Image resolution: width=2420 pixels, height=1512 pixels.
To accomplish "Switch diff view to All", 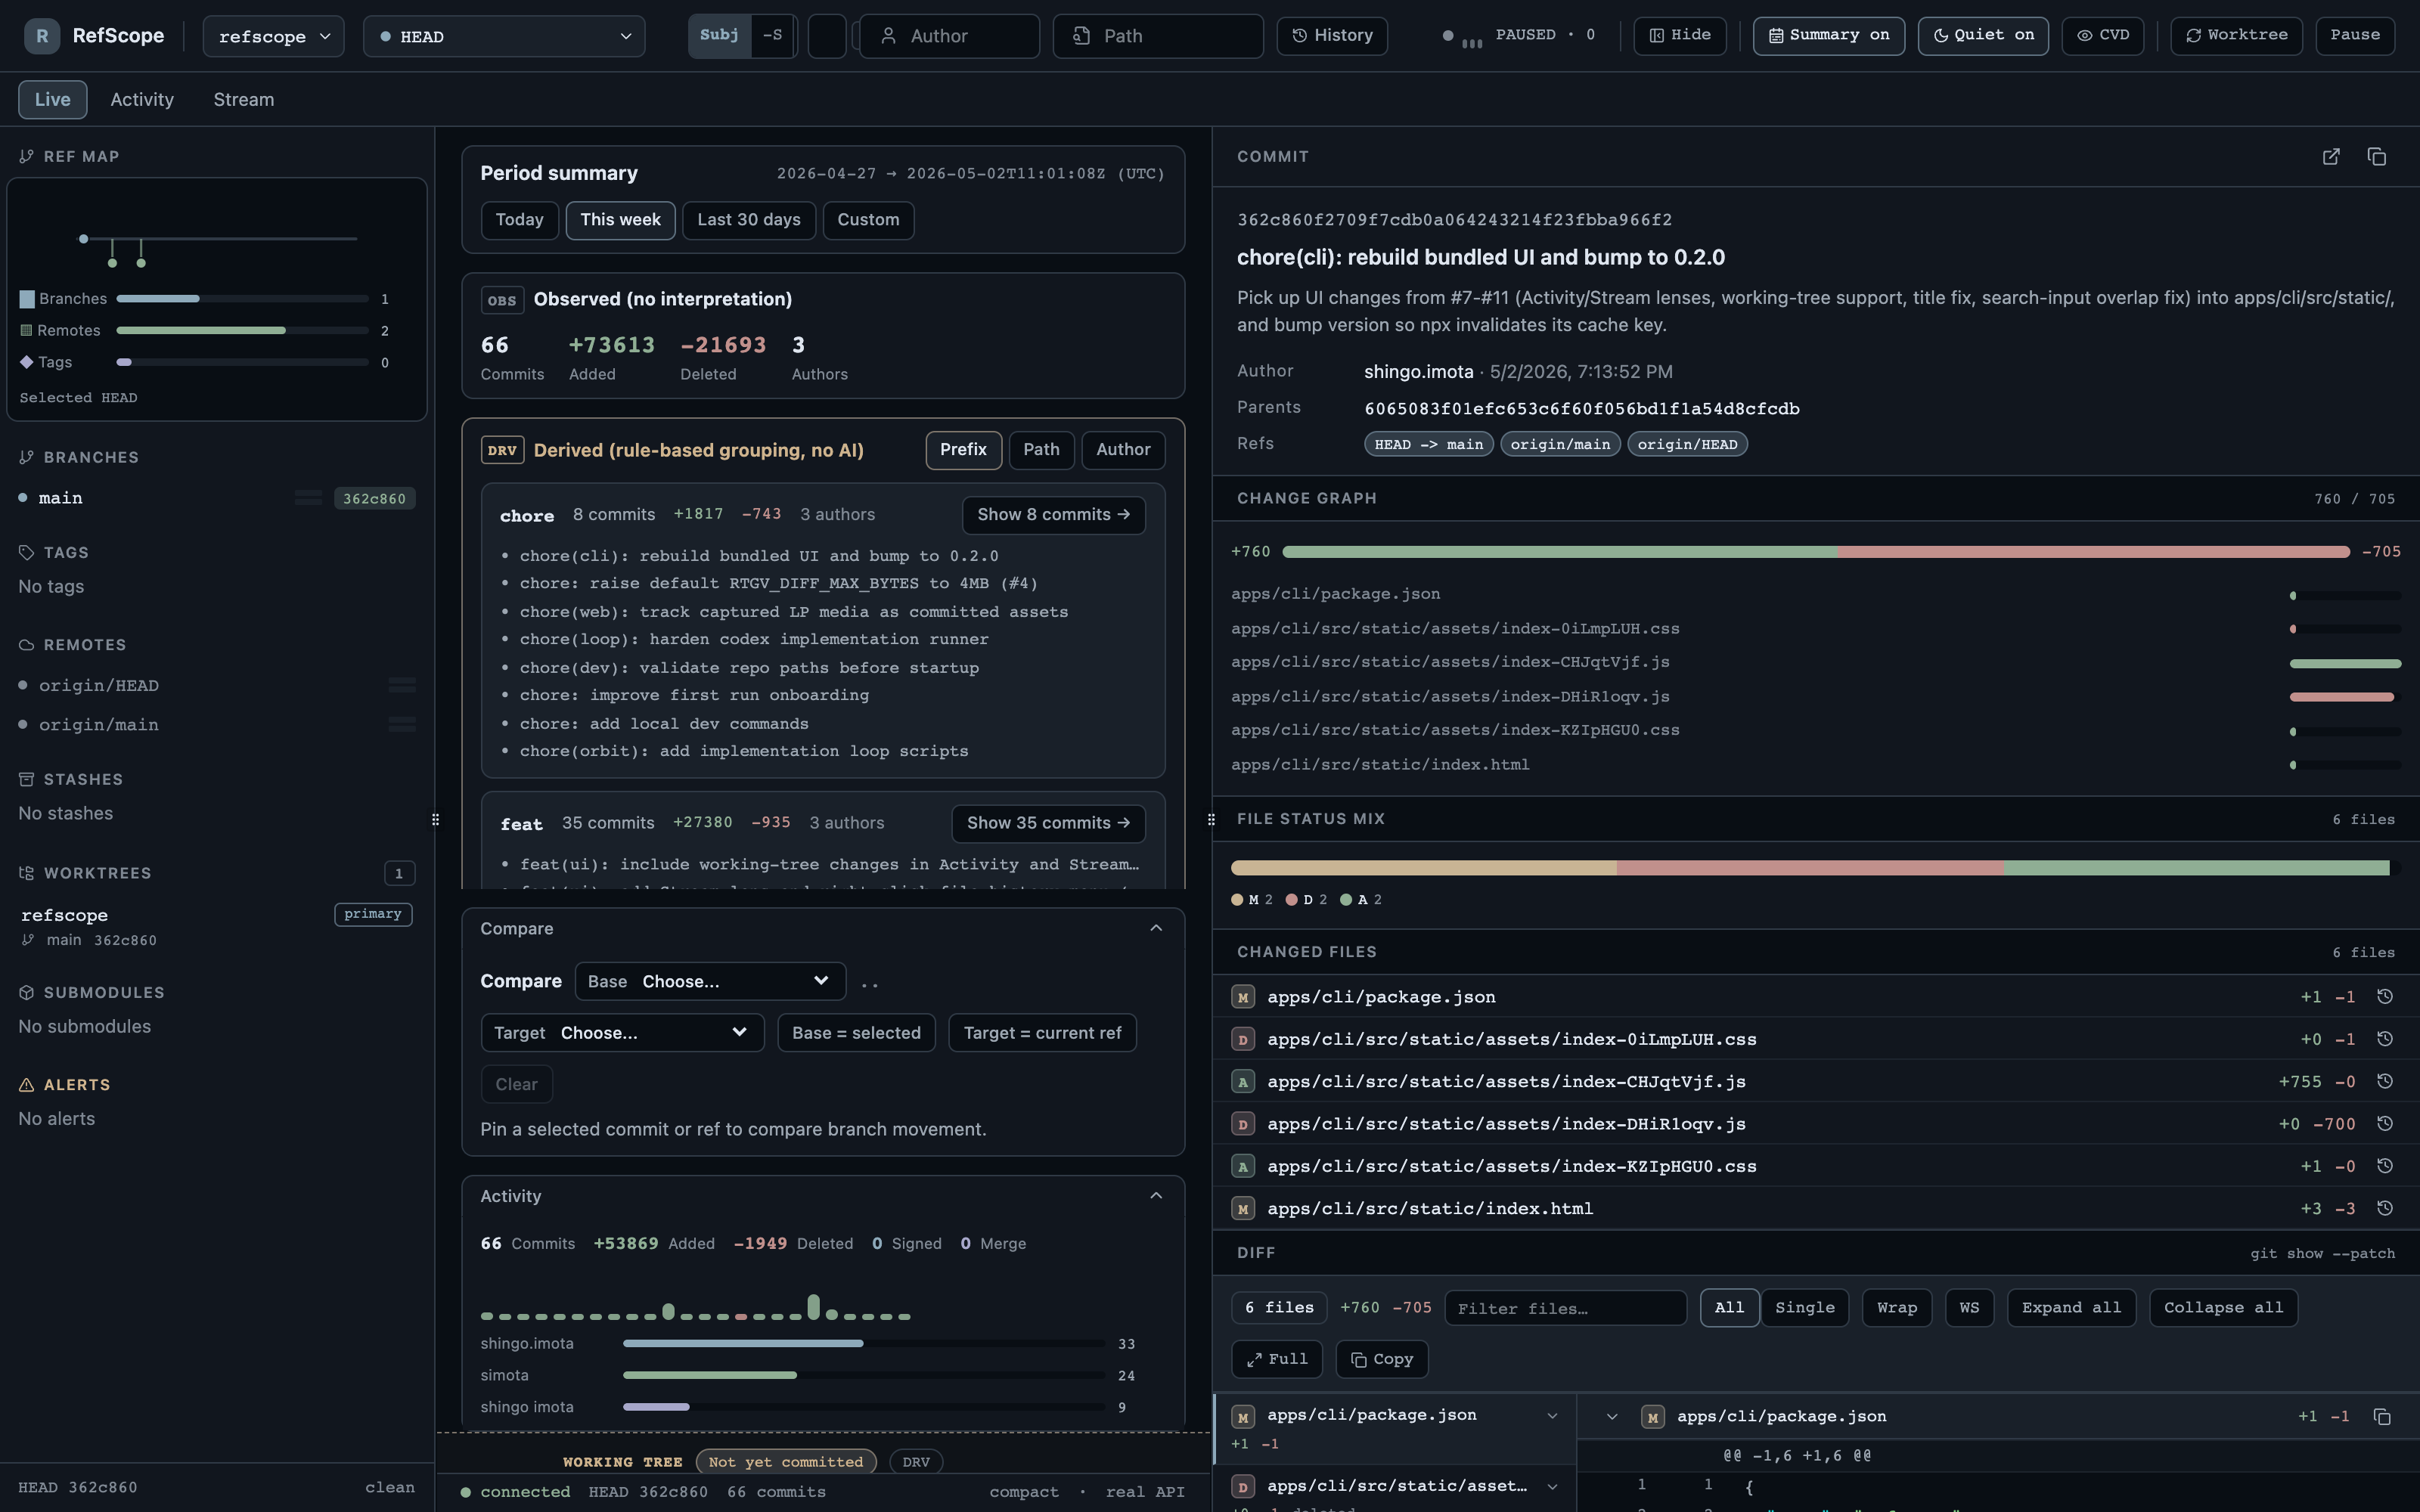I will coord(1729,1308).
